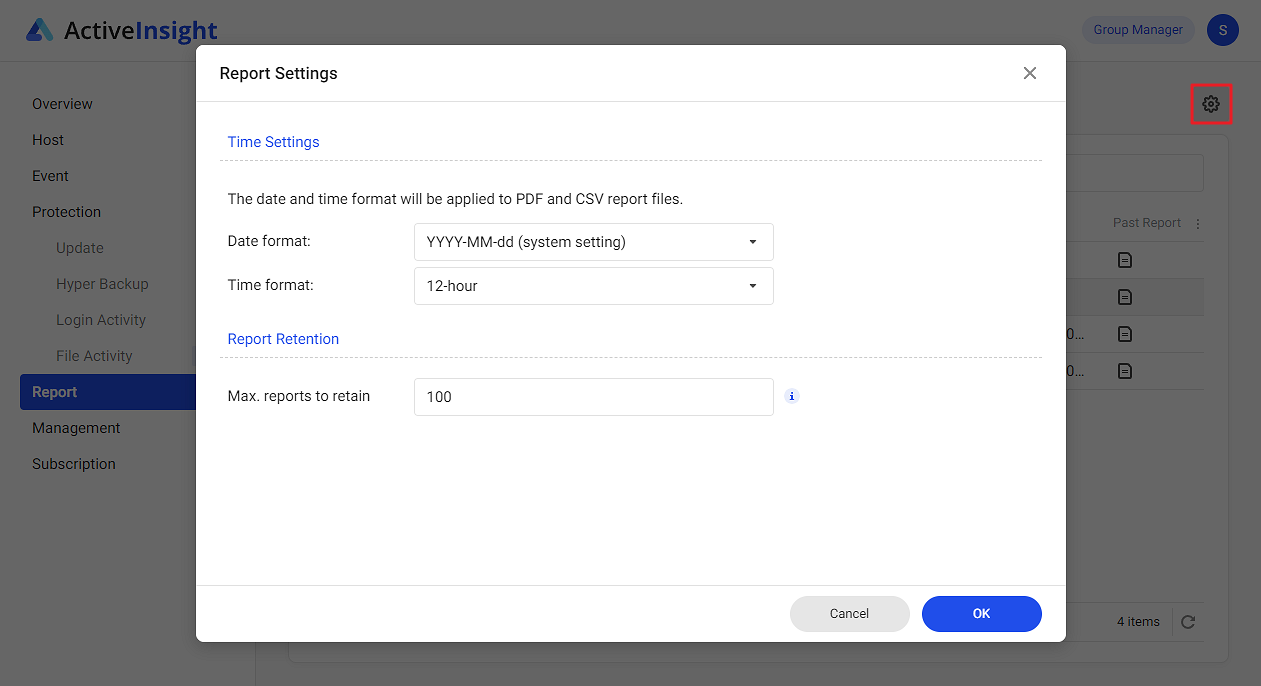Navigate to the Overview section
The width and height of the screenshot is (1261, 686).
point(62,103)
